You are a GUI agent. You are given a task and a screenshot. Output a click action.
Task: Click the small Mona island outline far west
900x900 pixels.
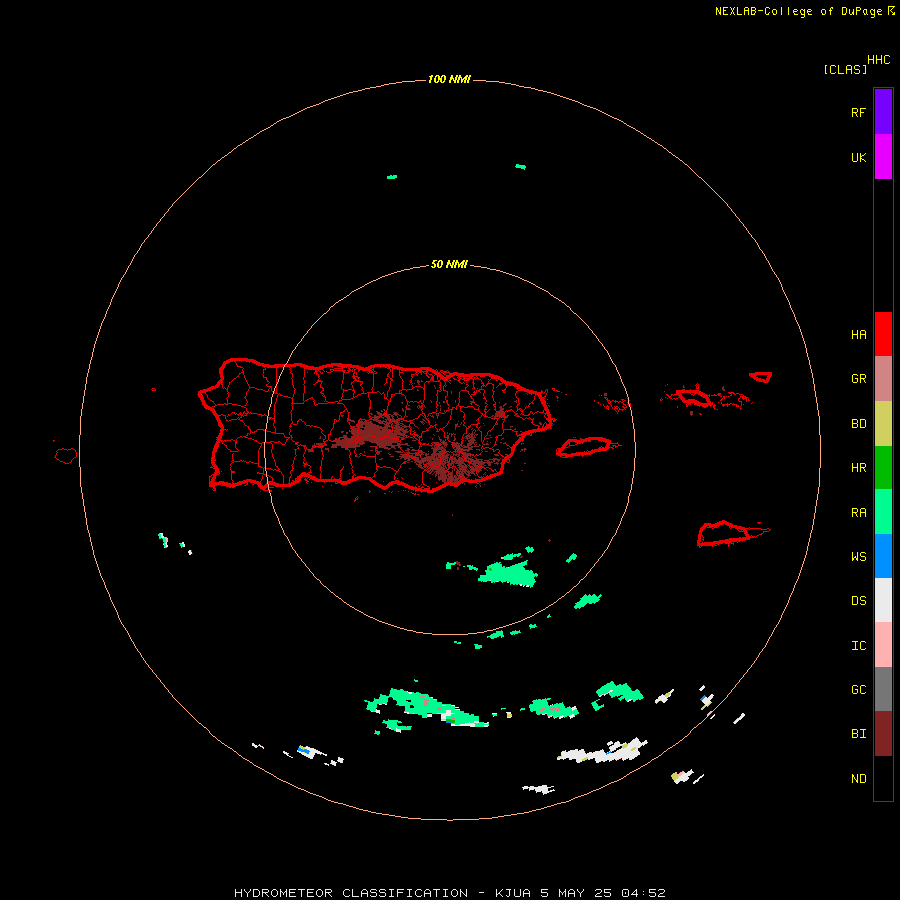(65, 456)
